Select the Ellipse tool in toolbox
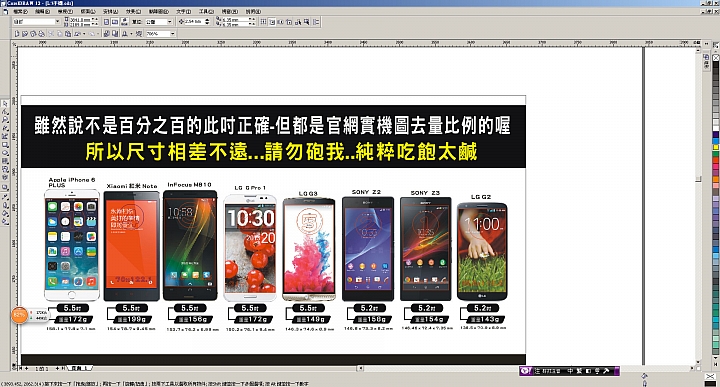The width and height of the screenshot is (720, 387). 6,152
